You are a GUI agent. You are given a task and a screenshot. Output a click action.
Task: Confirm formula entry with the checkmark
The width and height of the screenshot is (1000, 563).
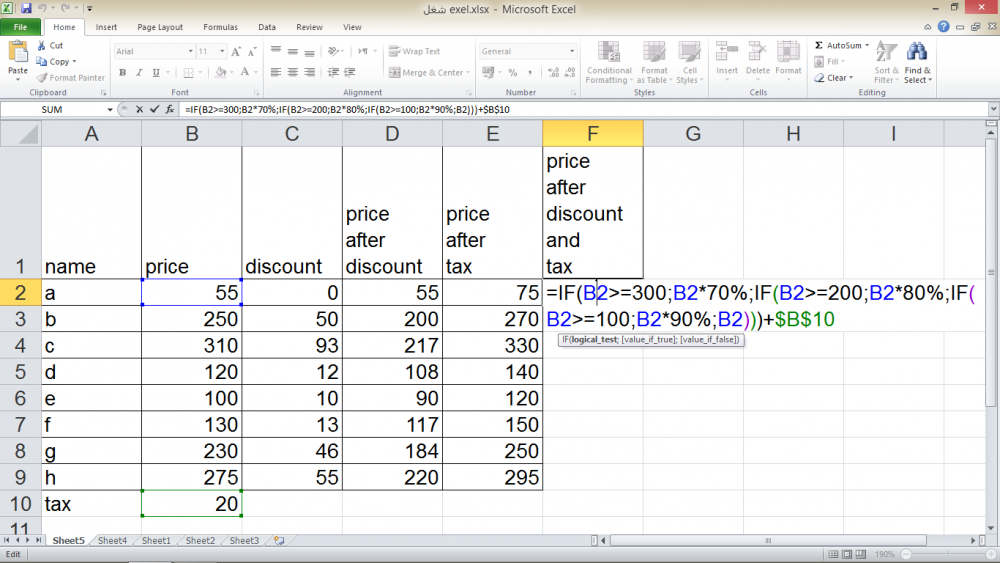(154, 110)
